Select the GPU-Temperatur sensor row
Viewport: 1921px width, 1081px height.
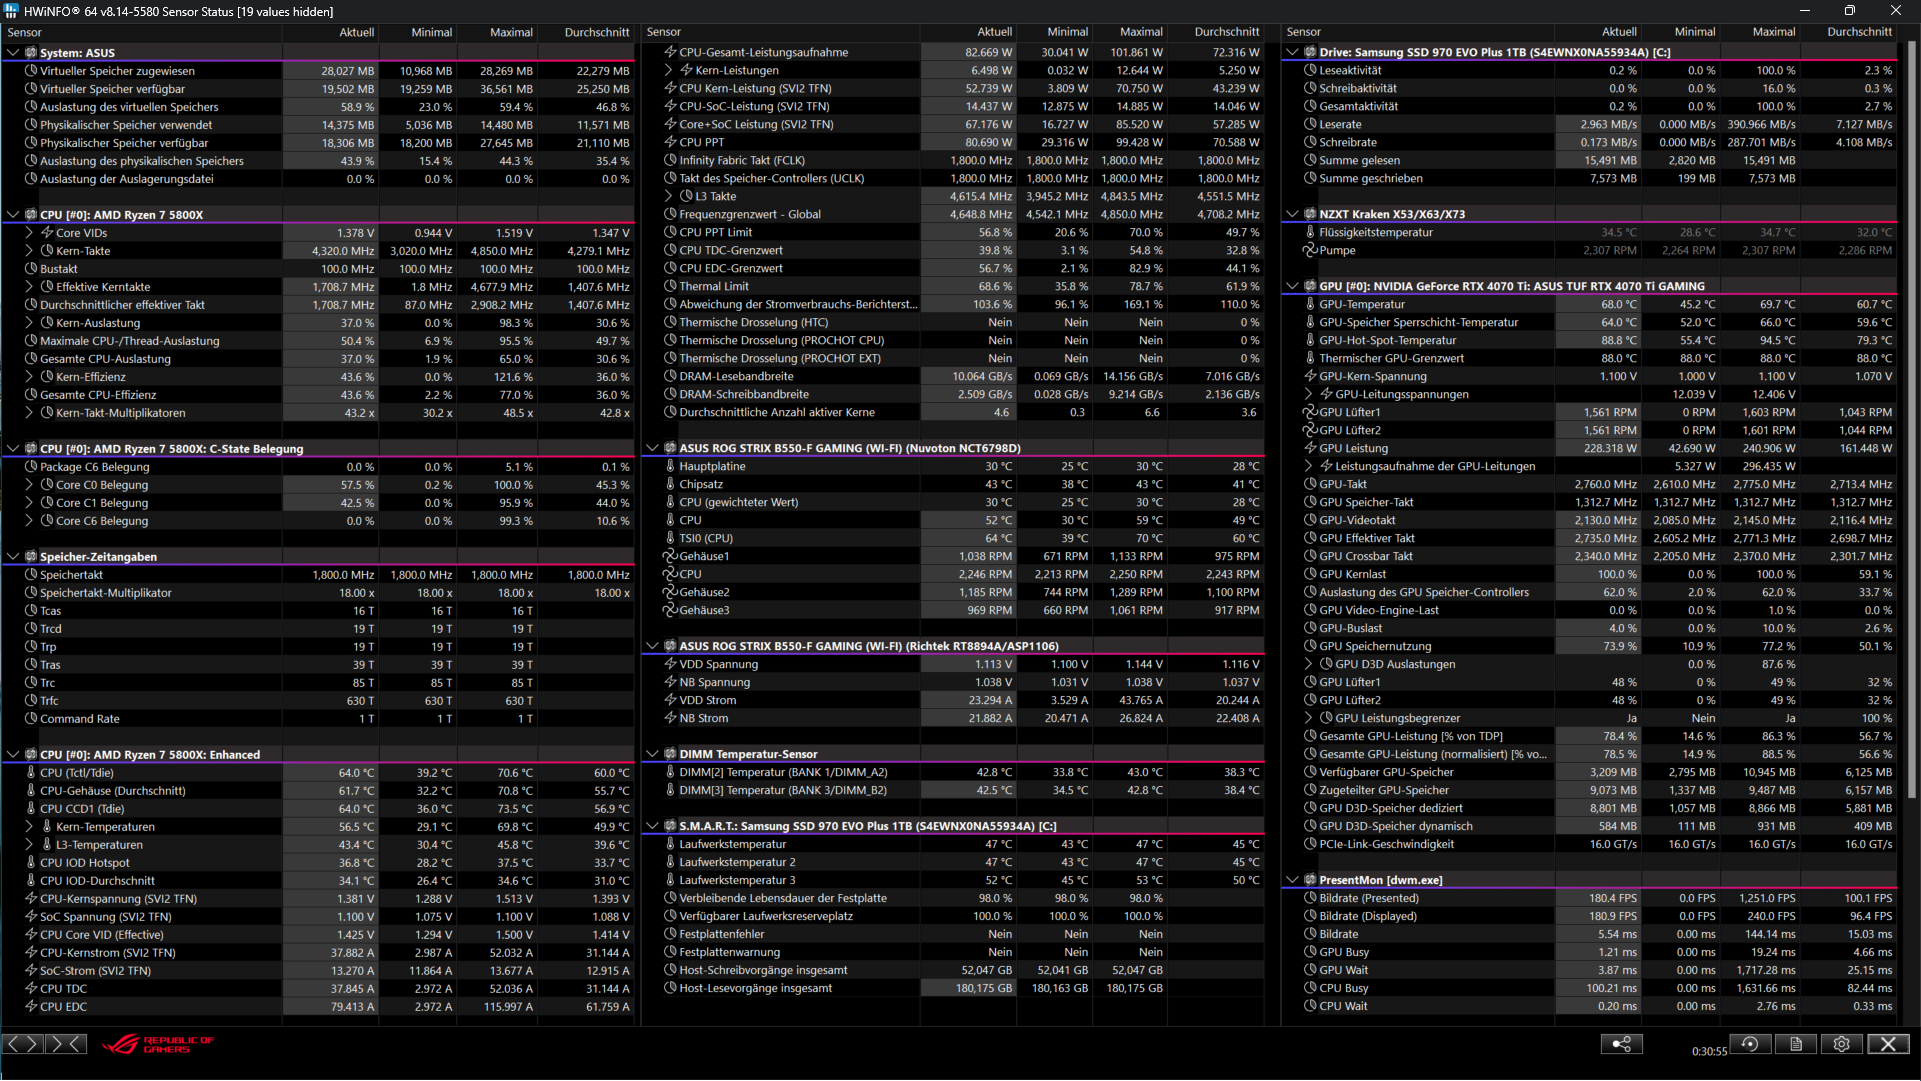pyautogui.click(x=1361, y=304)
